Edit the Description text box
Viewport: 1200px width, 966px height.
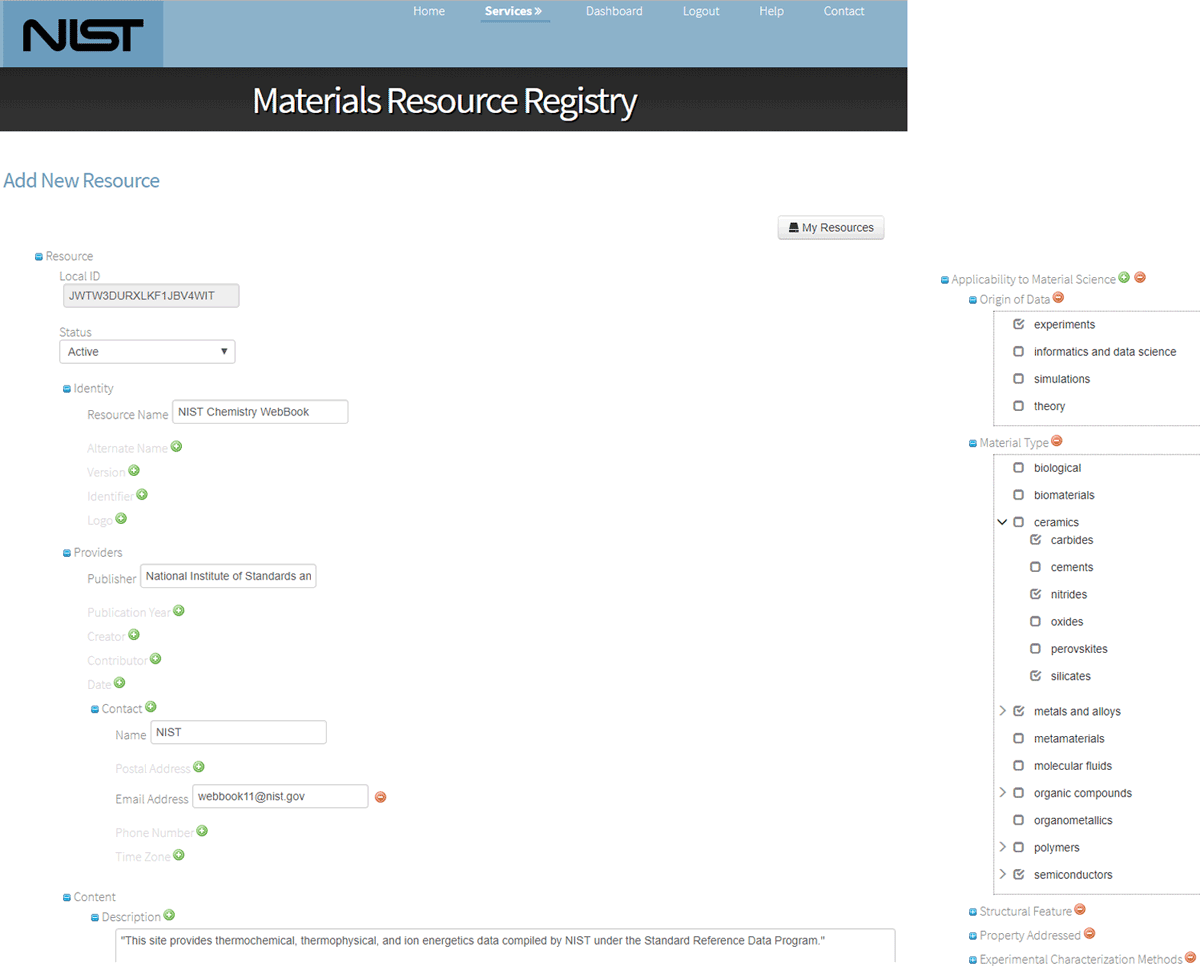[505, 945]
